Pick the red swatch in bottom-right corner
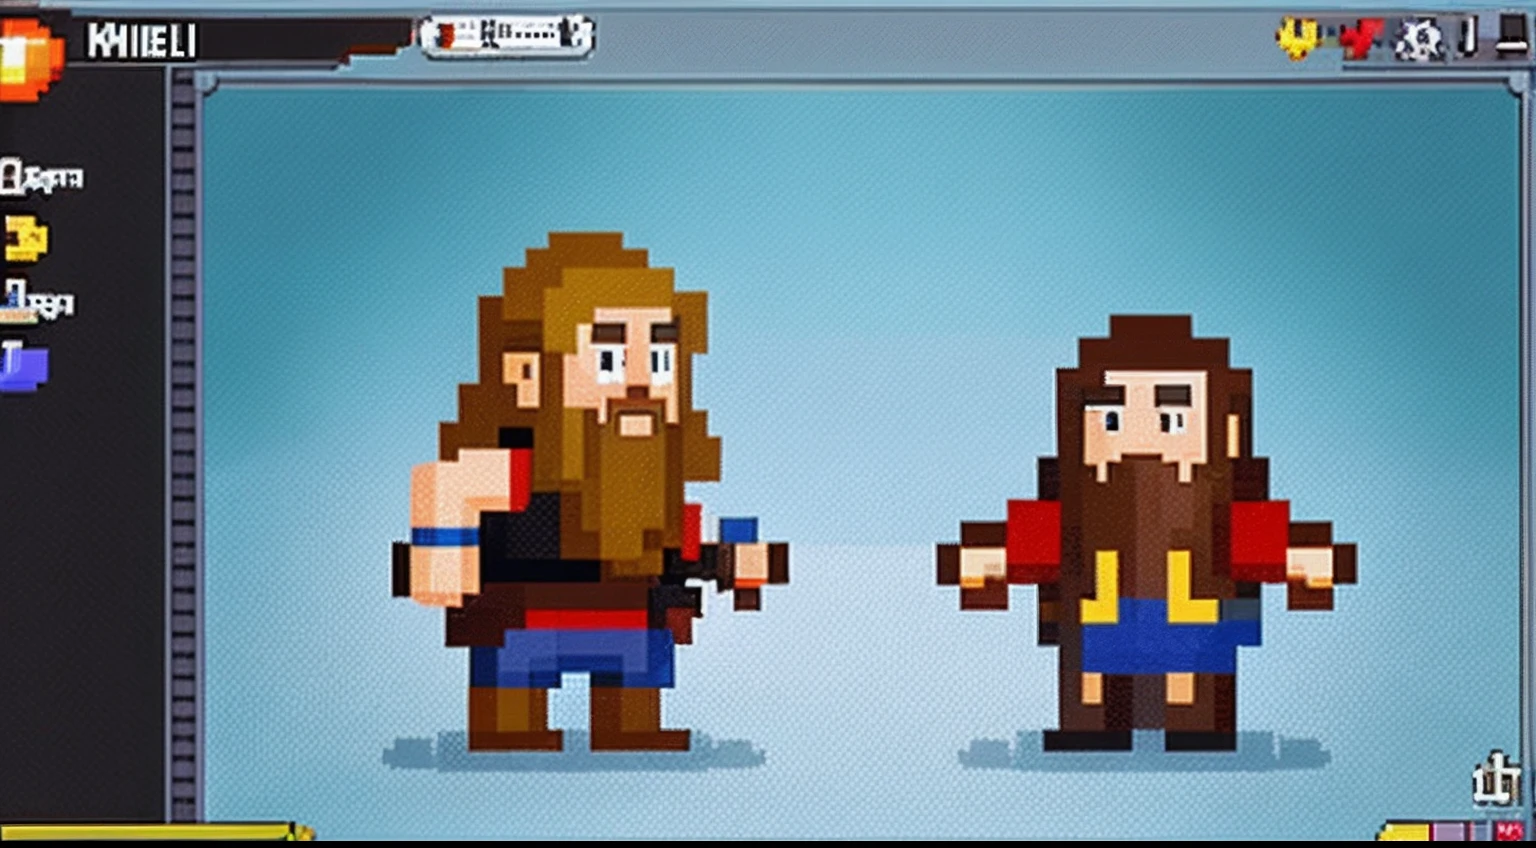The height and width of the screenshot is (848, 1536). 1508,832
